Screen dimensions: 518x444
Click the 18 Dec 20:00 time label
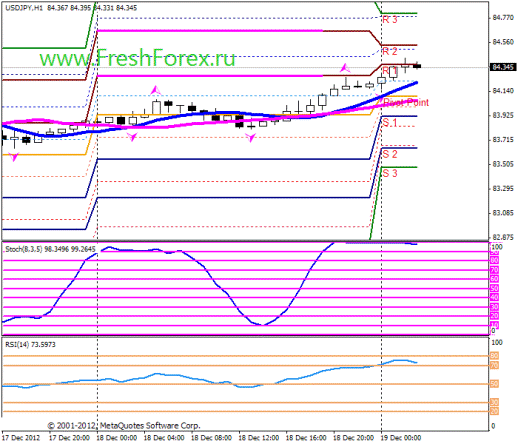coord(353,438)
